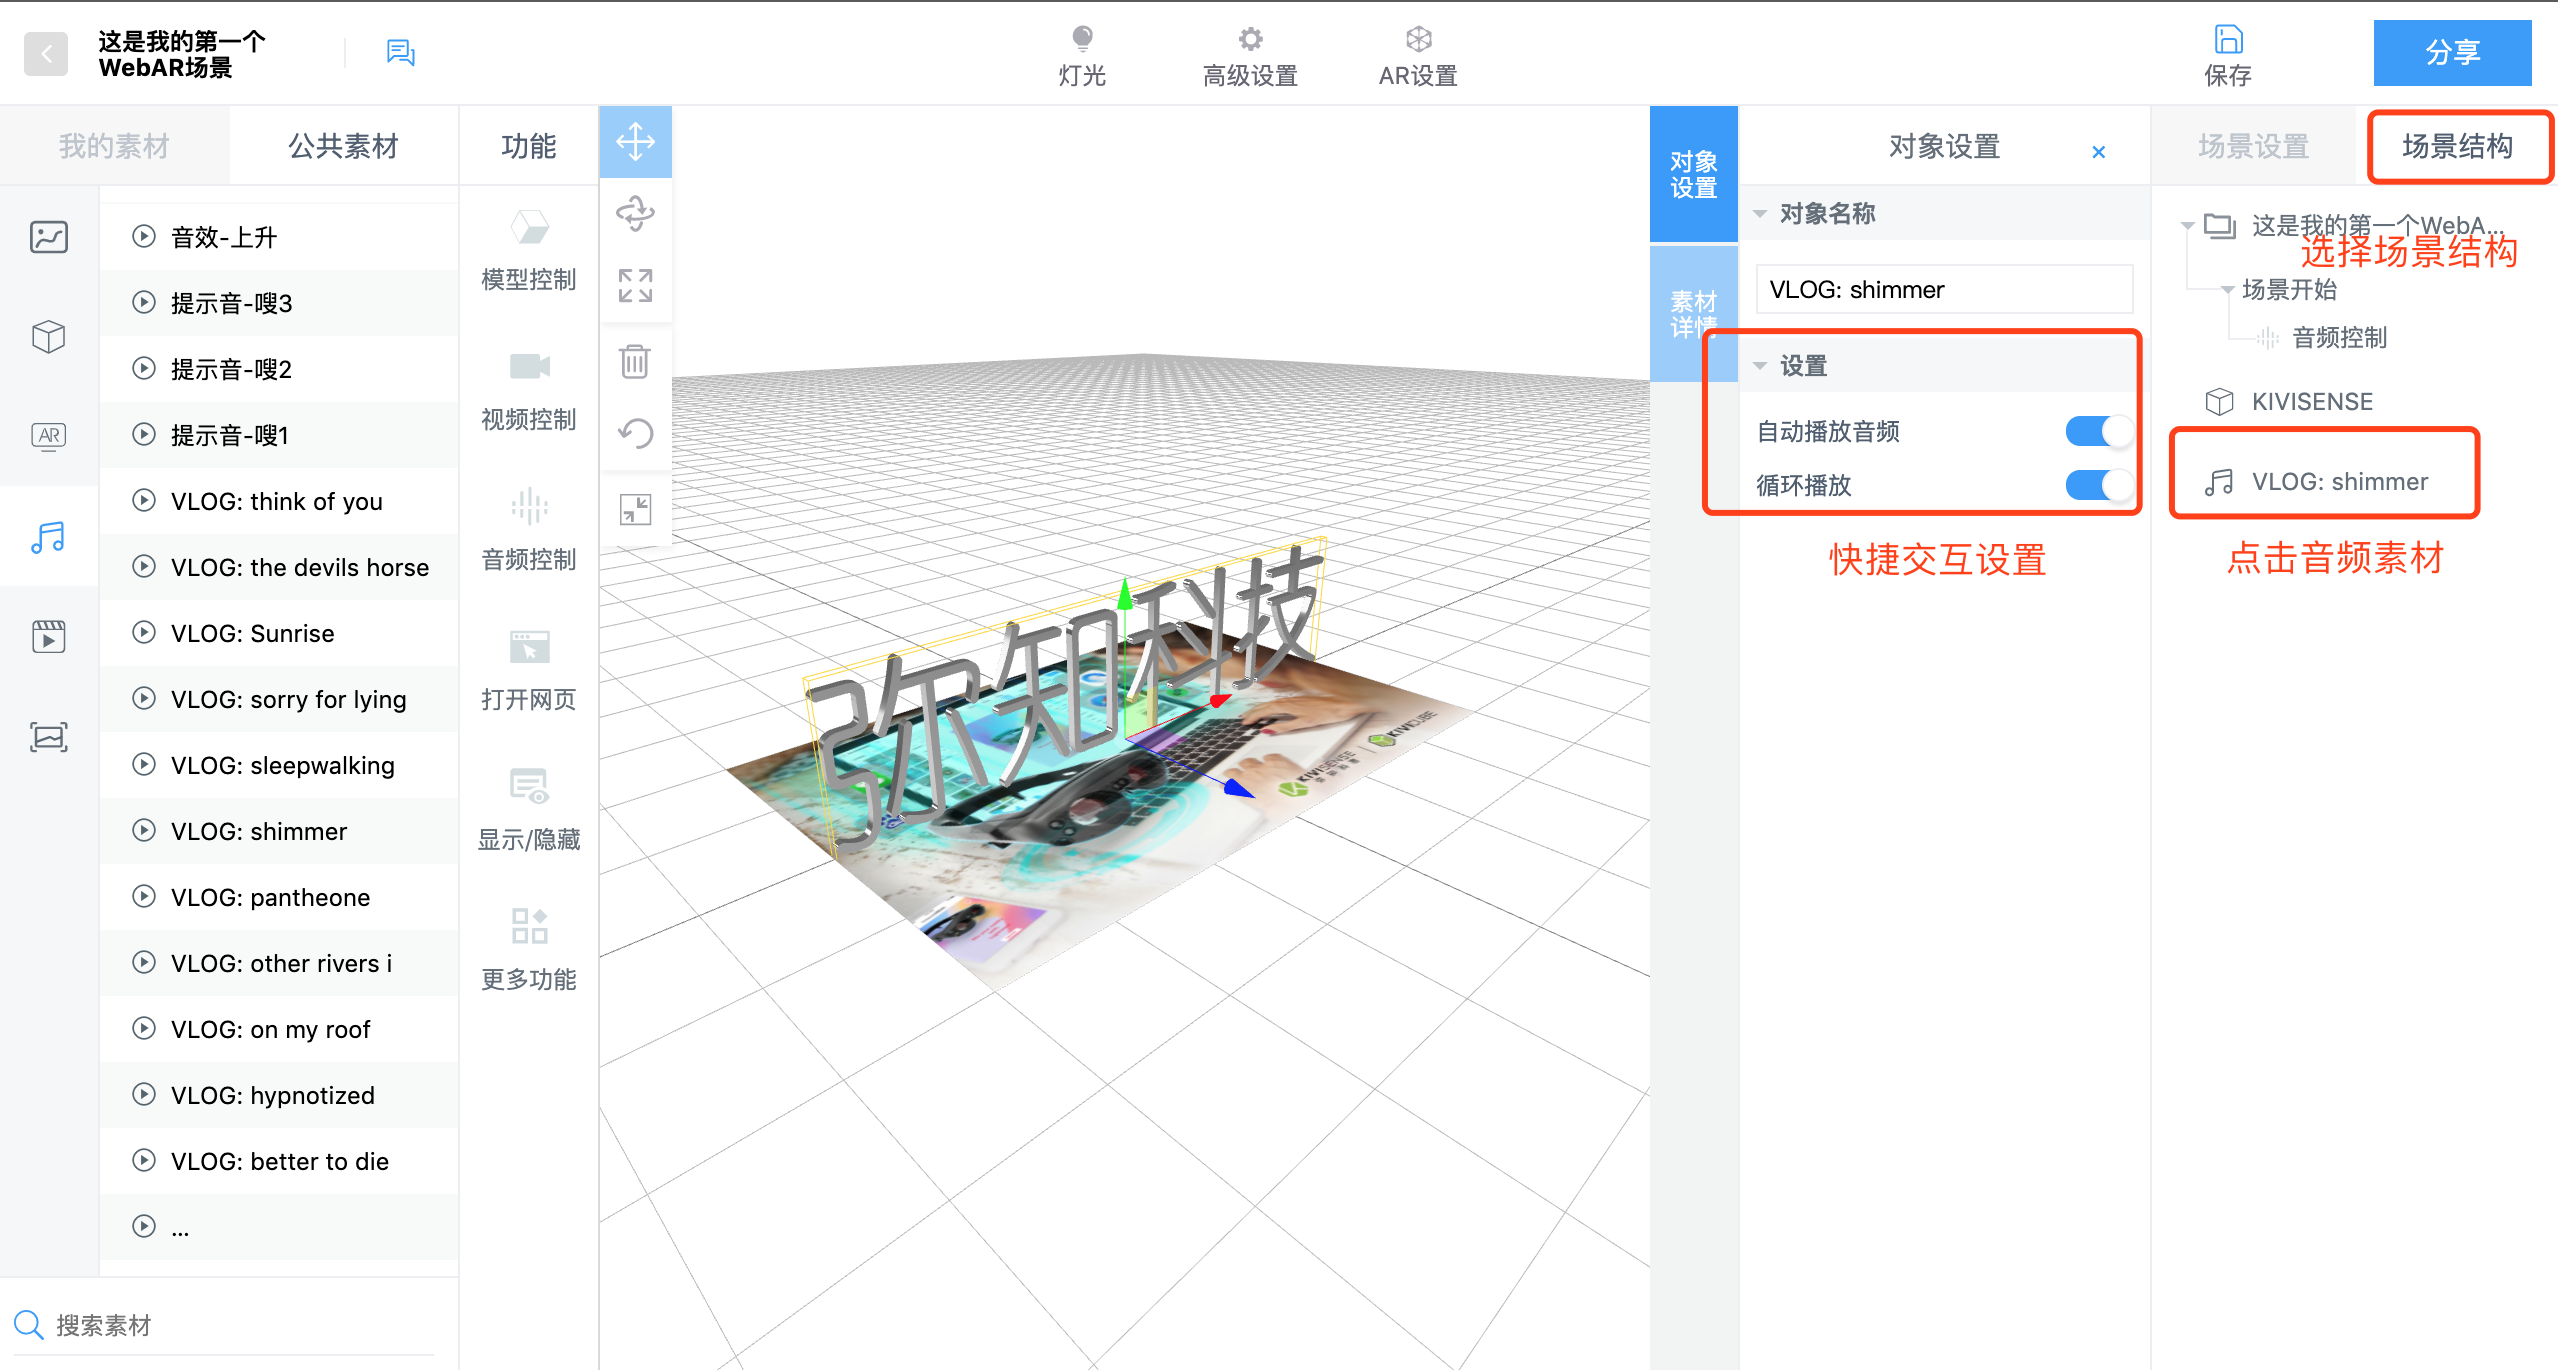
Task: Click the undo arrow icon
Action: click(x=635, y=434)
